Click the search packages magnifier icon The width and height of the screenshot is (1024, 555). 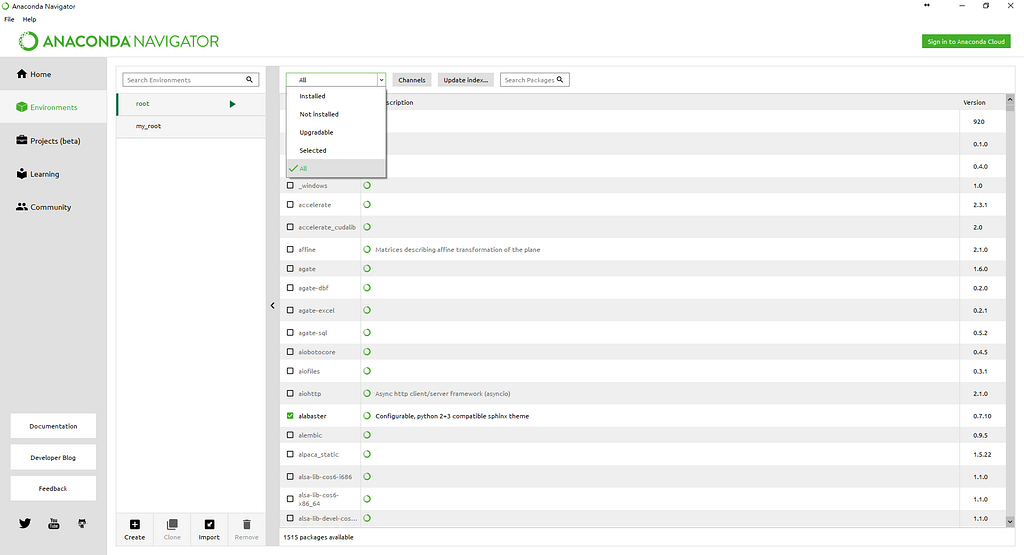coord(560,80)
